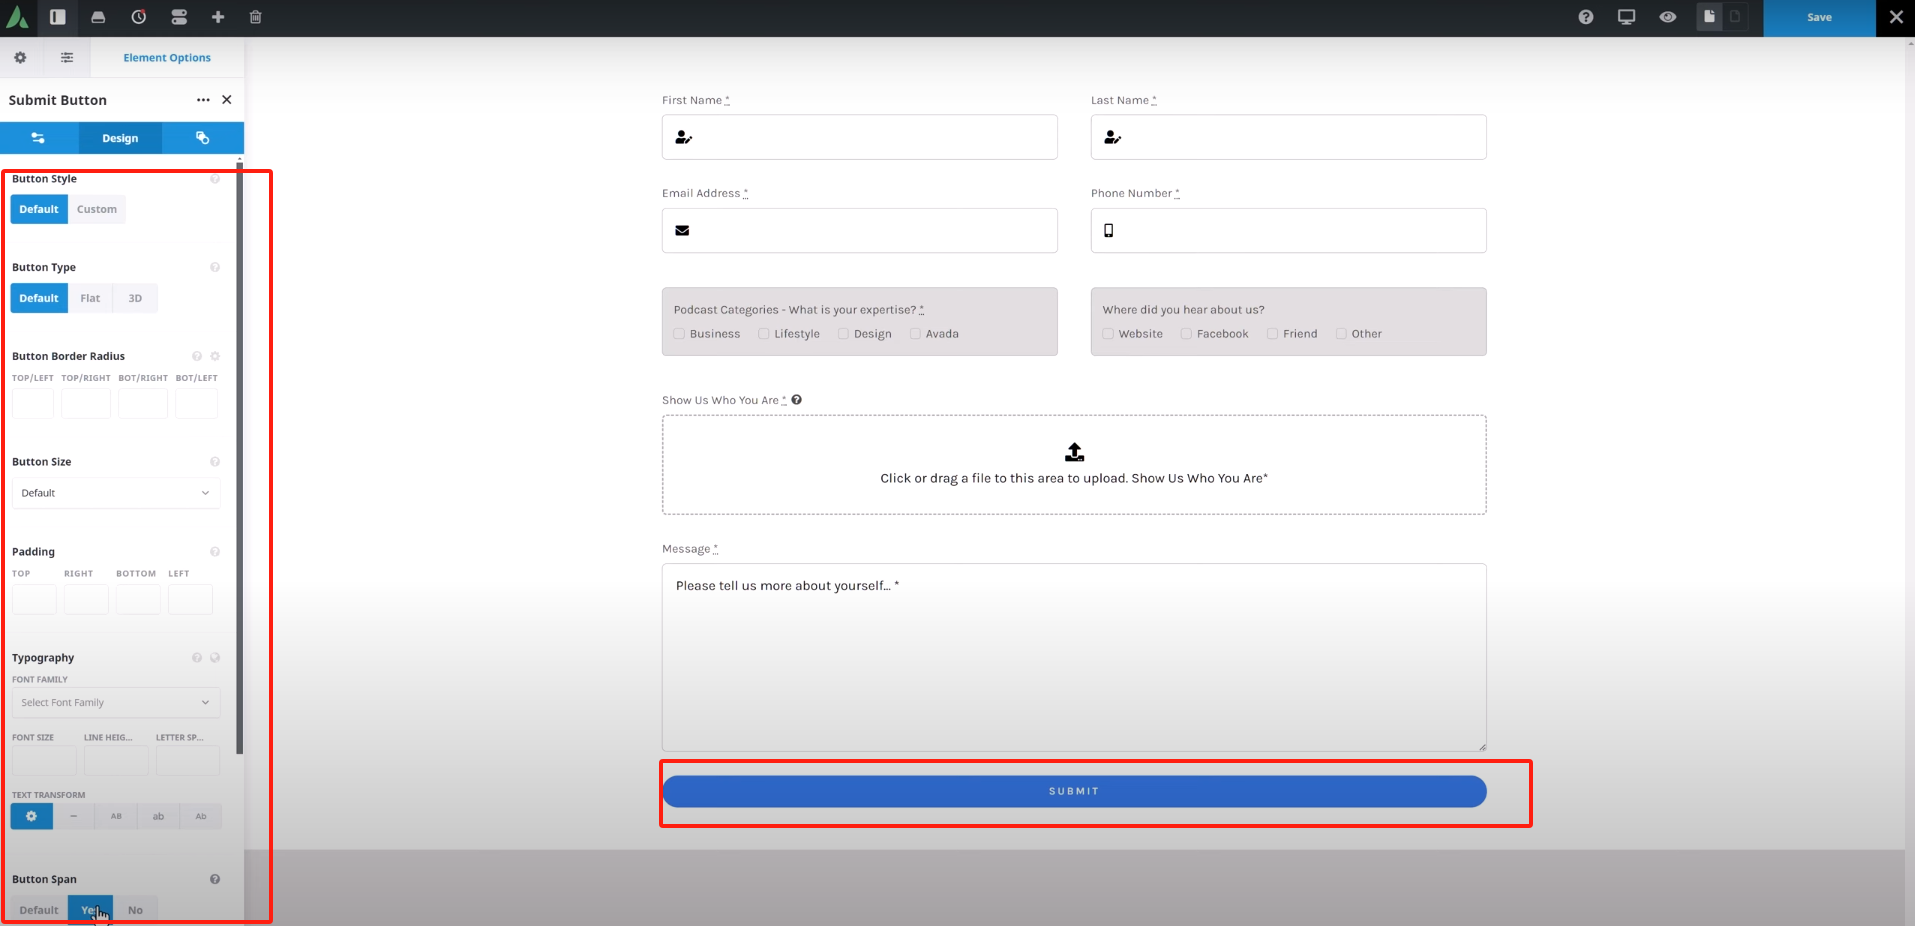Tick the Facebook checkbox

pos(1187,334)
